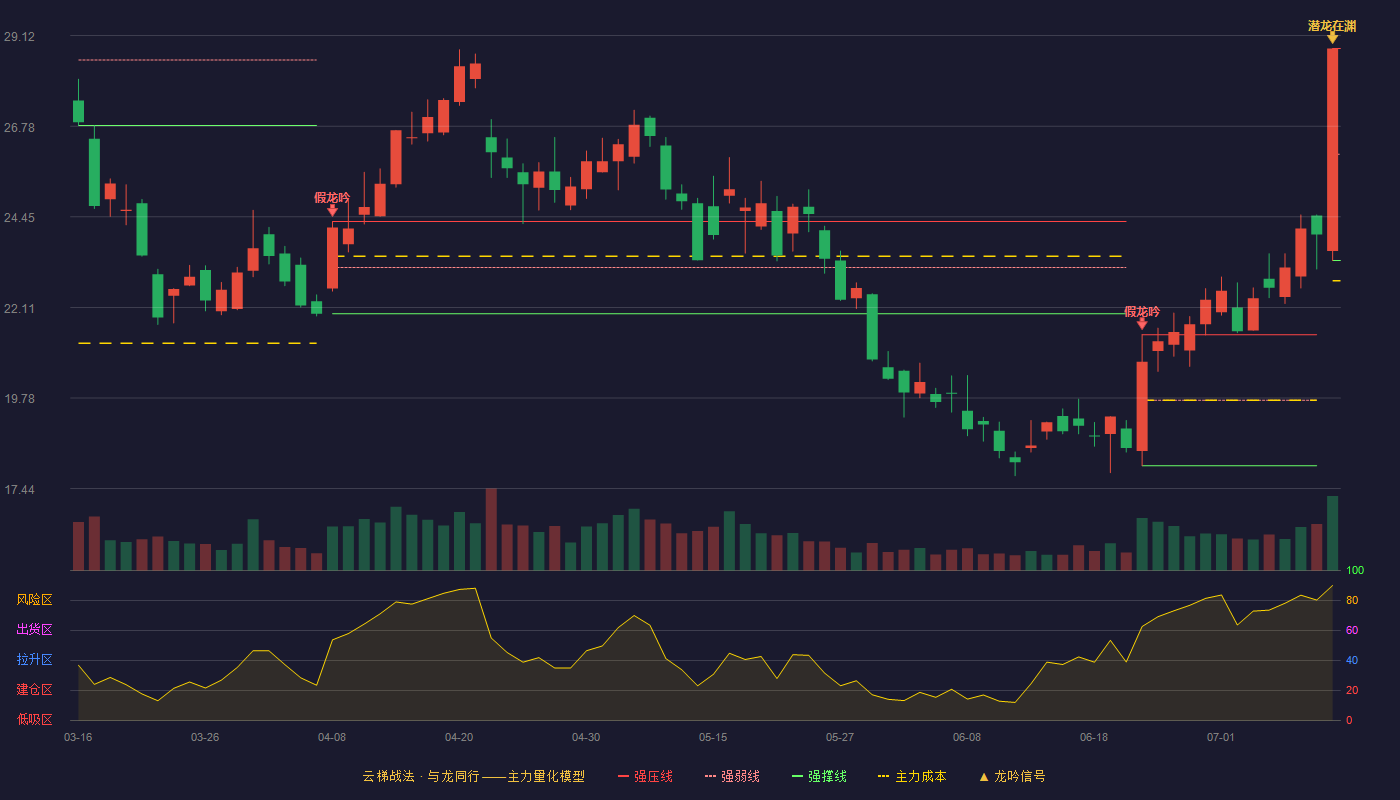The width and height of the screenshot is (1400, 800).
Task: Toggle the 龙吟信号 legend triangle
Action: coord(983,777)
